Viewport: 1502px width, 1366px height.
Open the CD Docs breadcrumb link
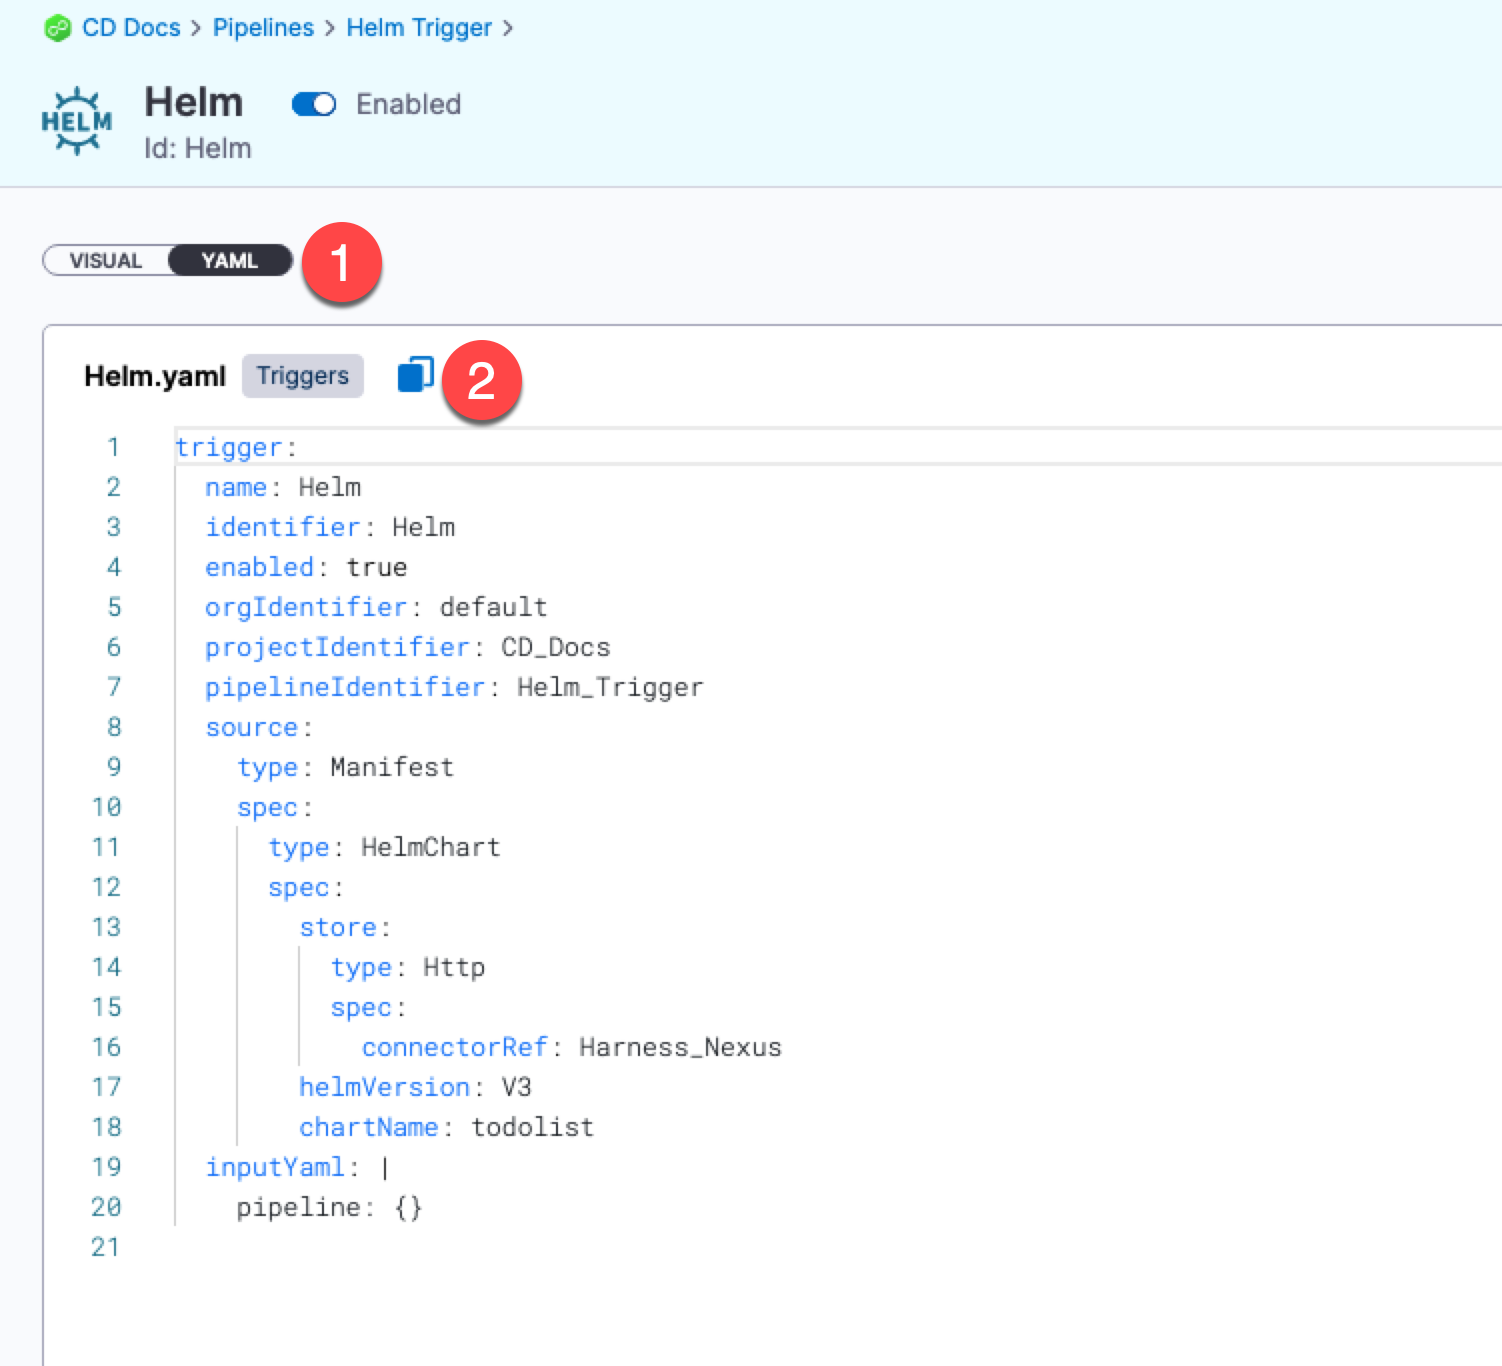[x=131, y=28]
